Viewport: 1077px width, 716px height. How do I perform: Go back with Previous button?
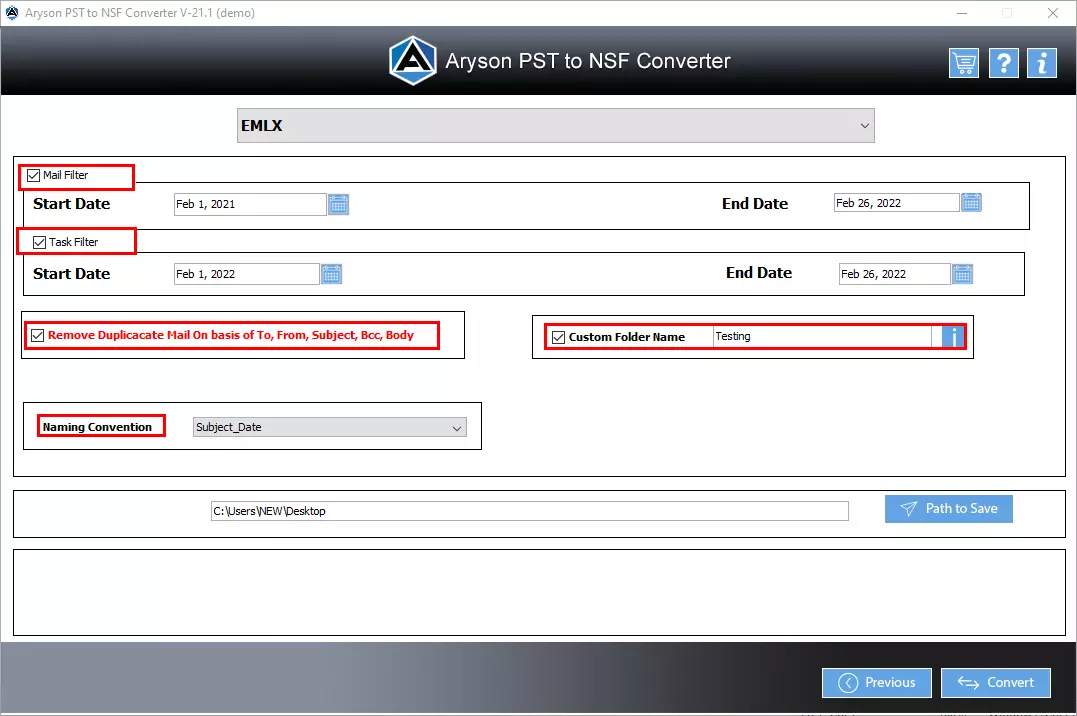coord(877,683)
